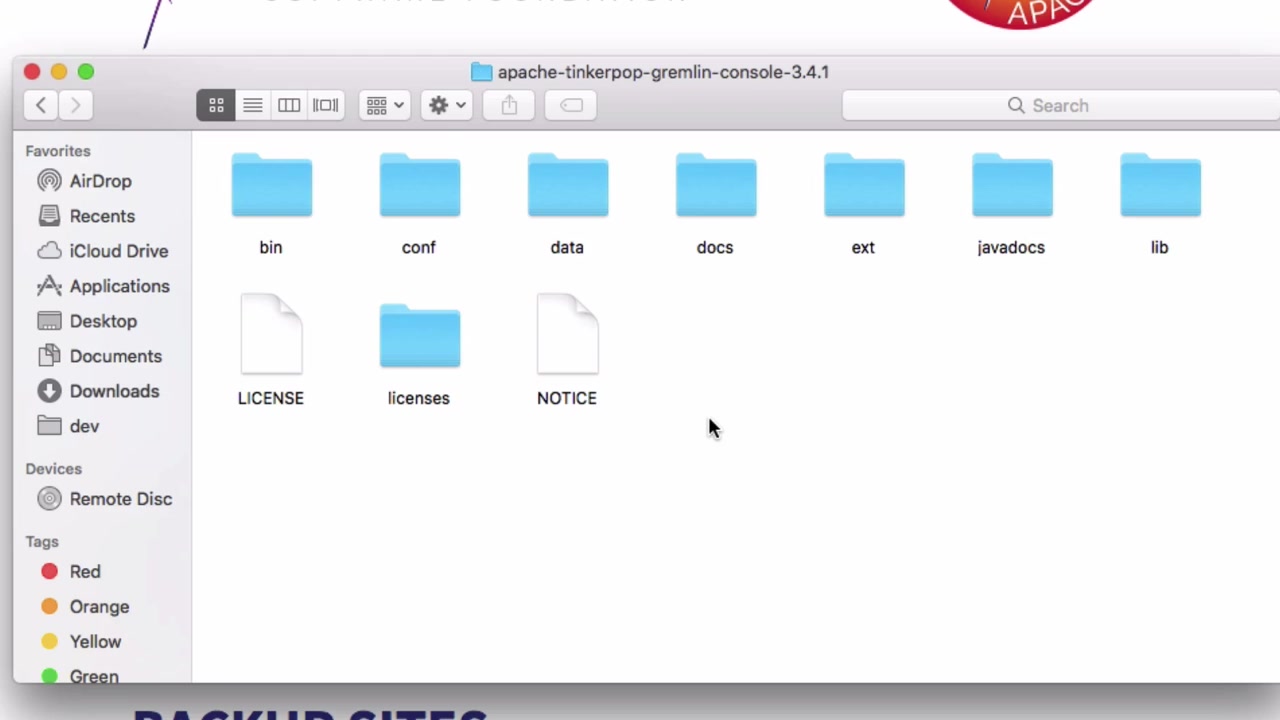Open the licenses folder
Screen dimensions: 1280x720
(419, 337)
